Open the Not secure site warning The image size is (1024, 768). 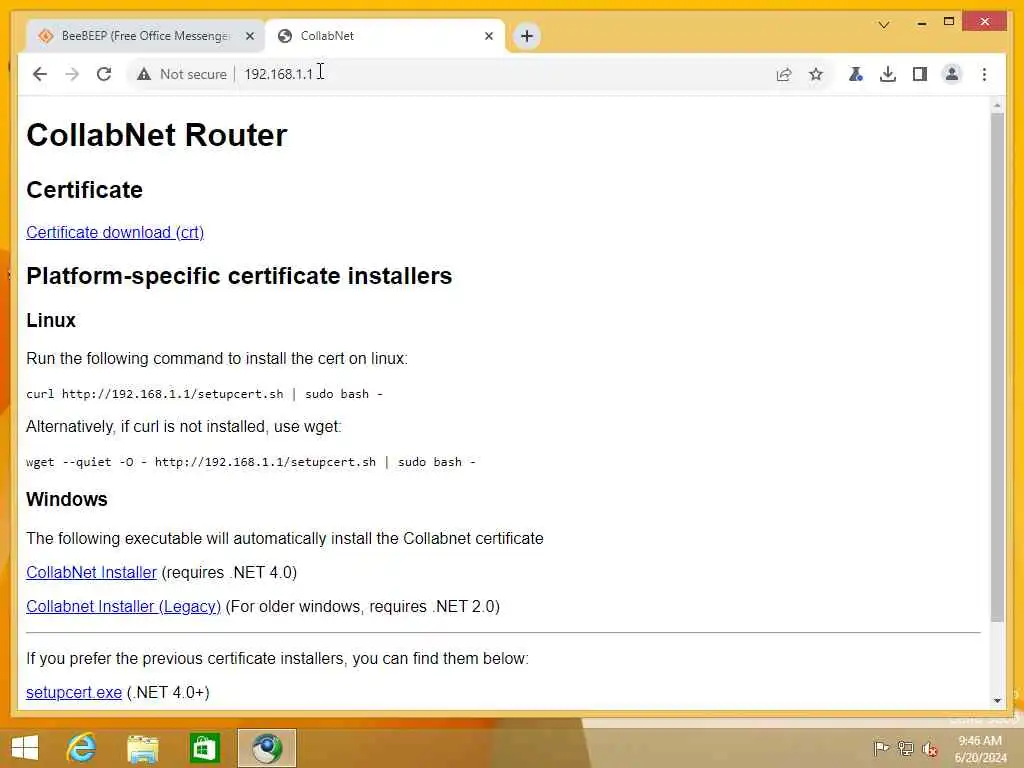[x=182, y=74]
